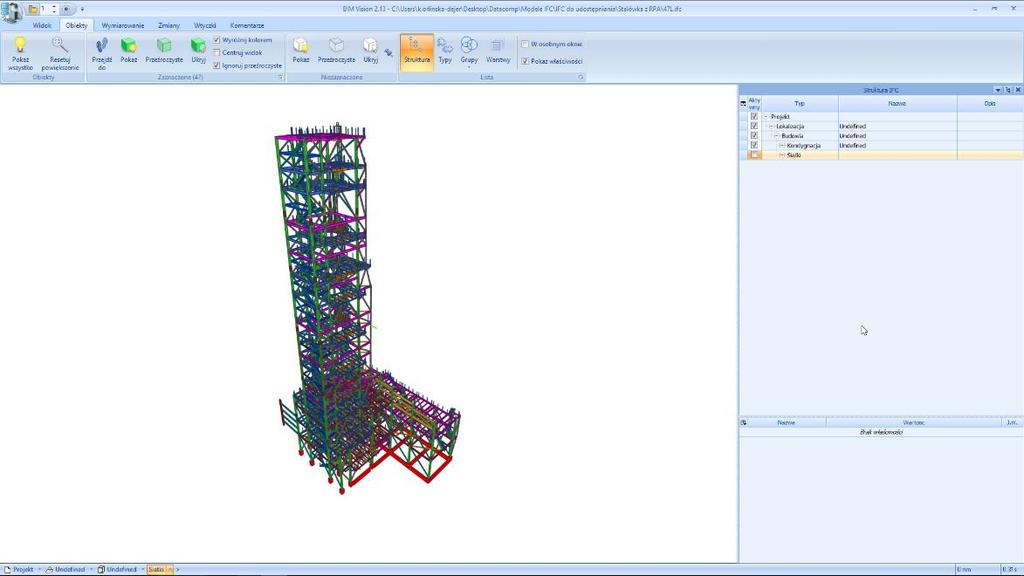
Task: Click the Resetuj powiększenie magnifier icon
Action: (x=60, y=45)
